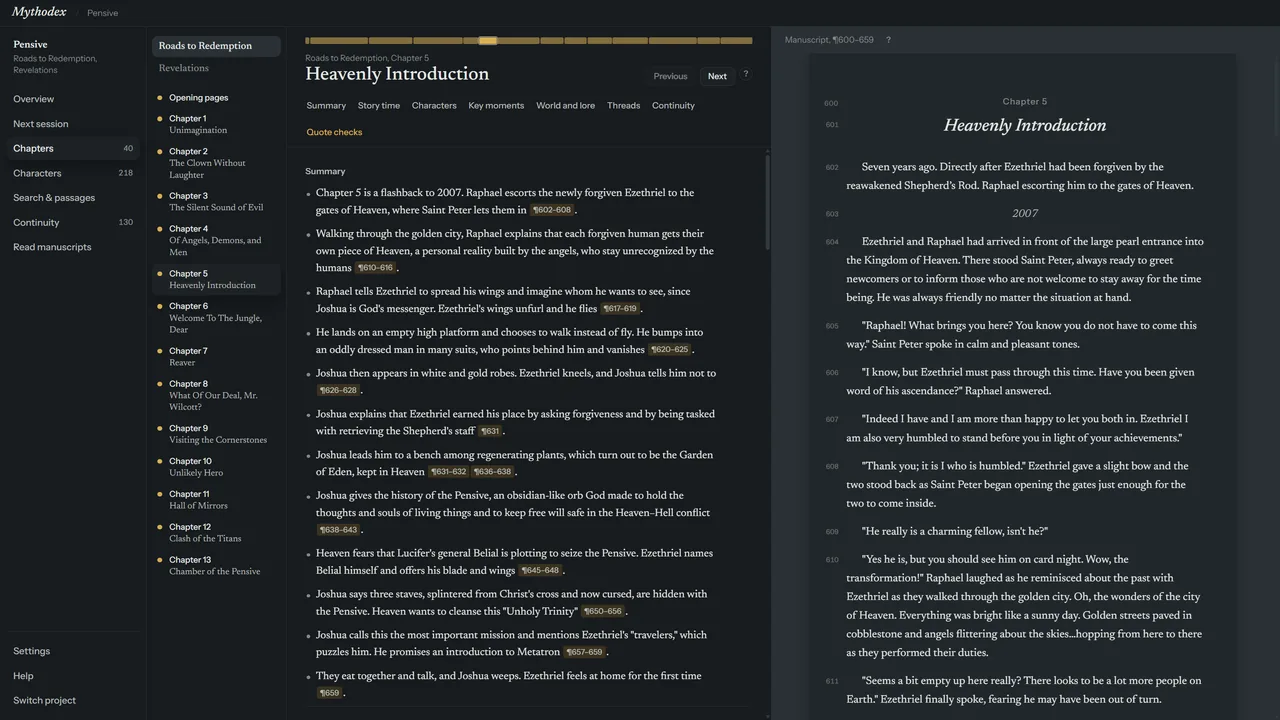Open the Opening pages entry
Viewport: 1280px width, 720px height.
[x=216, y=98]
